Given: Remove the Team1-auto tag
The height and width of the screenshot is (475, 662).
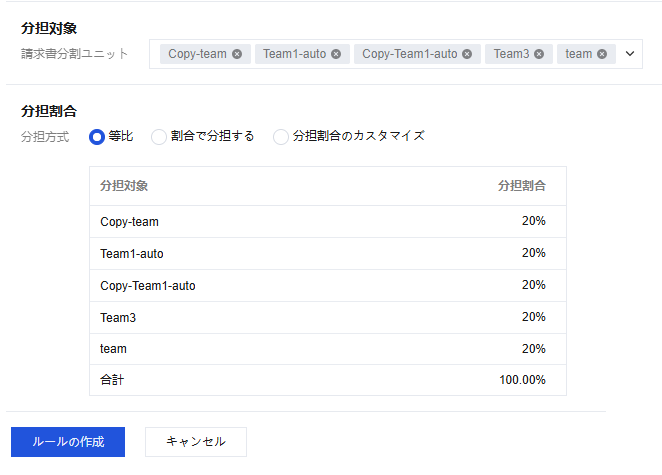Looking at the screenshot, I should click(x=336, y=54).
